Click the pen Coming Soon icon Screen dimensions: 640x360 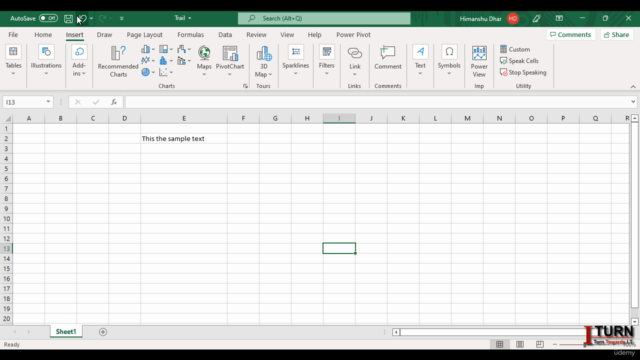[536, 18]
